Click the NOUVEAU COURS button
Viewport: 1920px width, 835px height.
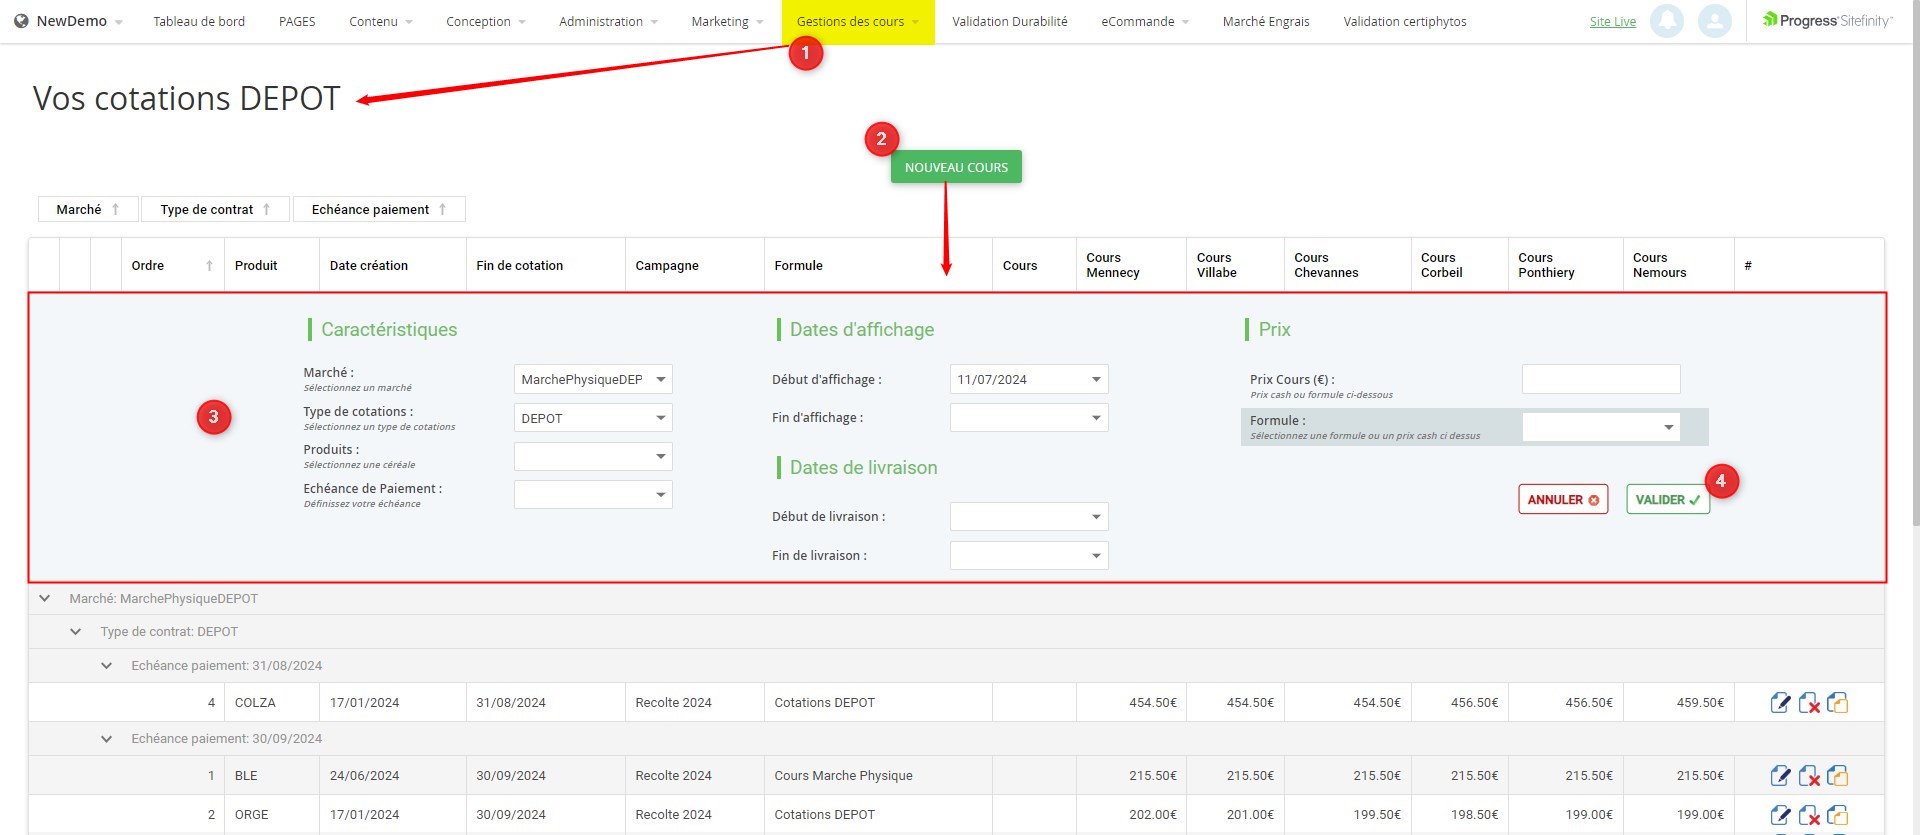click(x=956, y=168)
